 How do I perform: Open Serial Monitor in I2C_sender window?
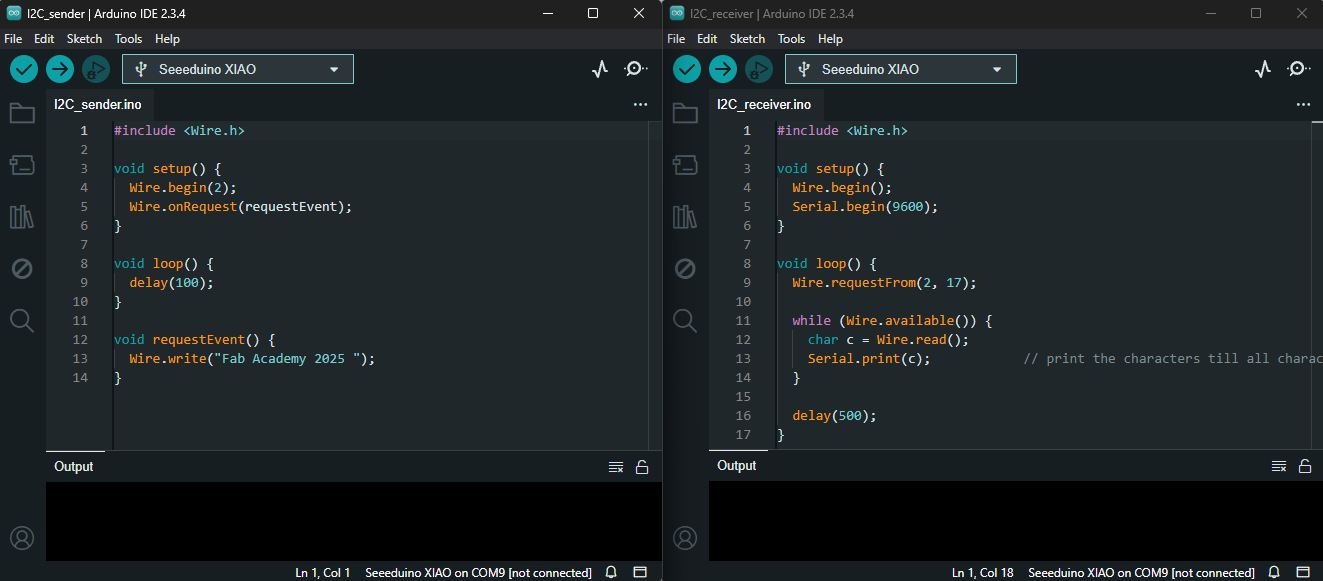point(636,69)
